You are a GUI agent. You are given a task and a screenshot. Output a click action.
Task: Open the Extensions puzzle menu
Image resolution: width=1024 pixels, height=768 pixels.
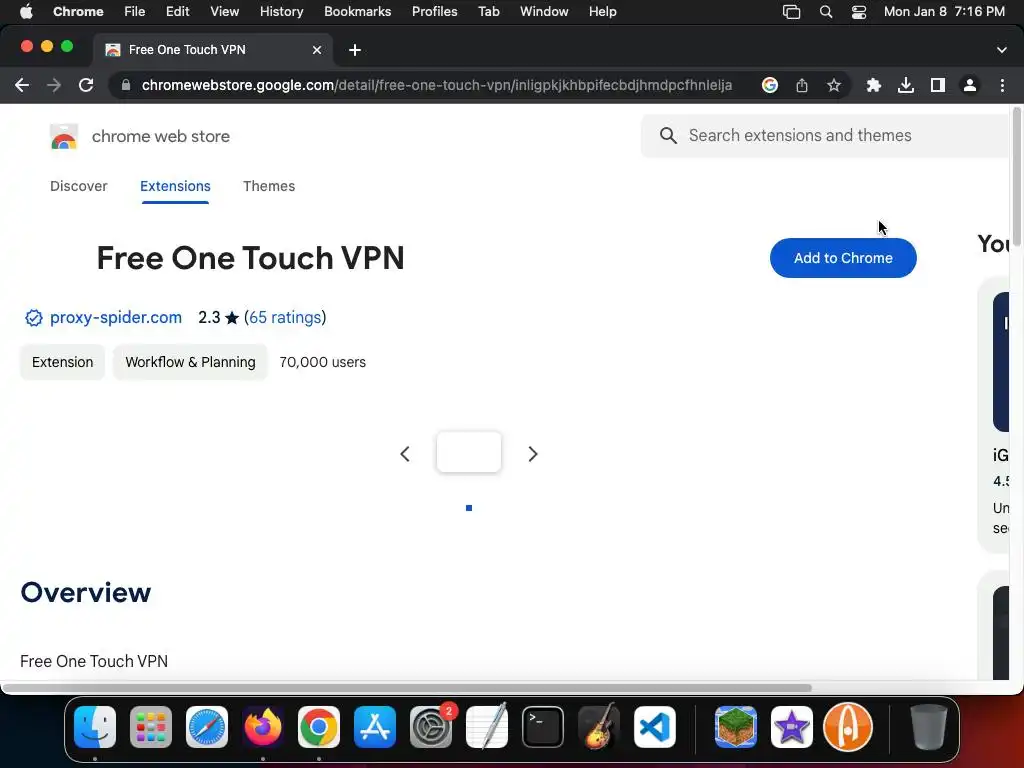(x=873, y=85)
